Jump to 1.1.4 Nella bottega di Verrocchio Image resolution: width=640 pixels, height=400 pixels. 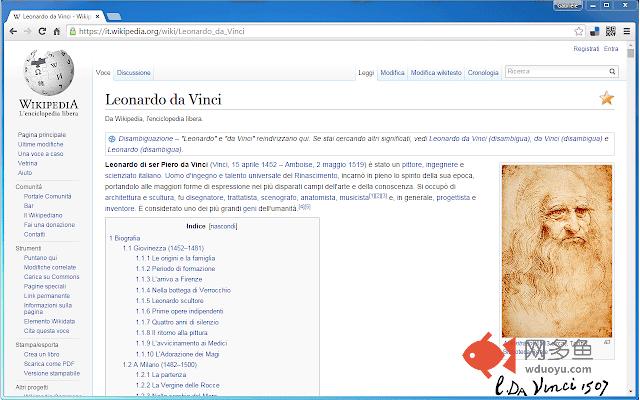pos(183,290)
